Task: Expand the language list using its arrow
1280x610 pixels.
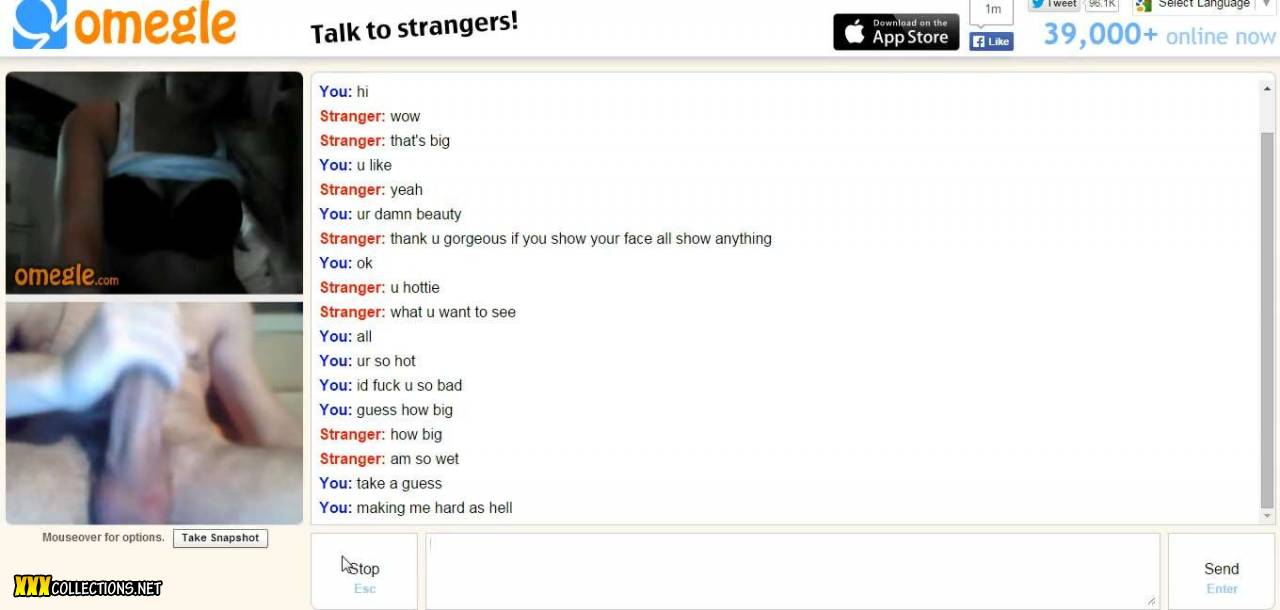Action: click(1266, 4)
